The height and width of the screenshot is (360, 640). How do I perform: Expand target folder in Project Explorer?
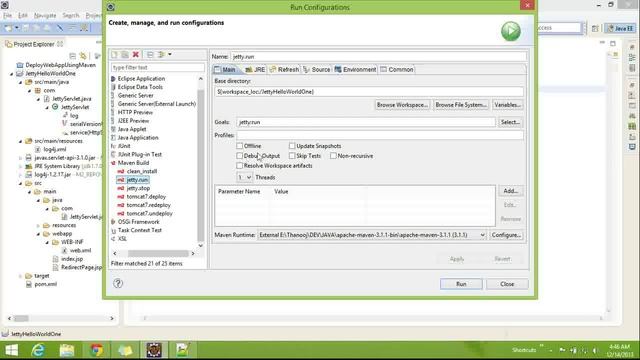click(20, 276)
